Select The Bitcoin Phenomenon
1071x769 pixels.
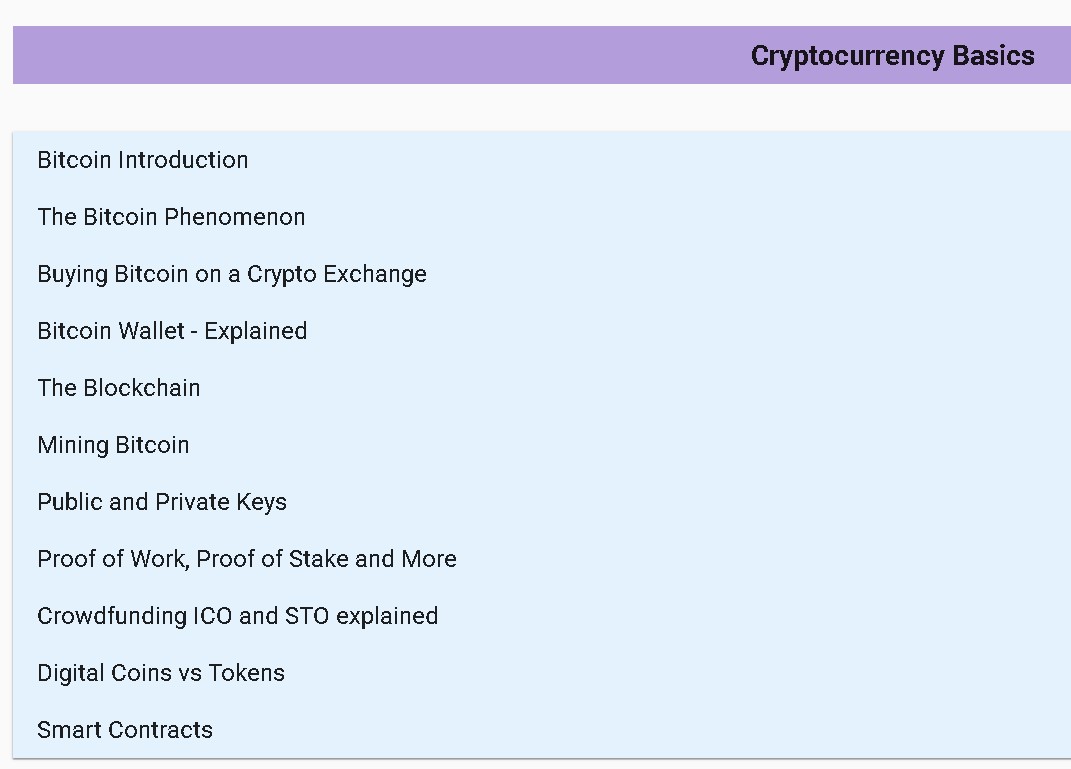171,217
